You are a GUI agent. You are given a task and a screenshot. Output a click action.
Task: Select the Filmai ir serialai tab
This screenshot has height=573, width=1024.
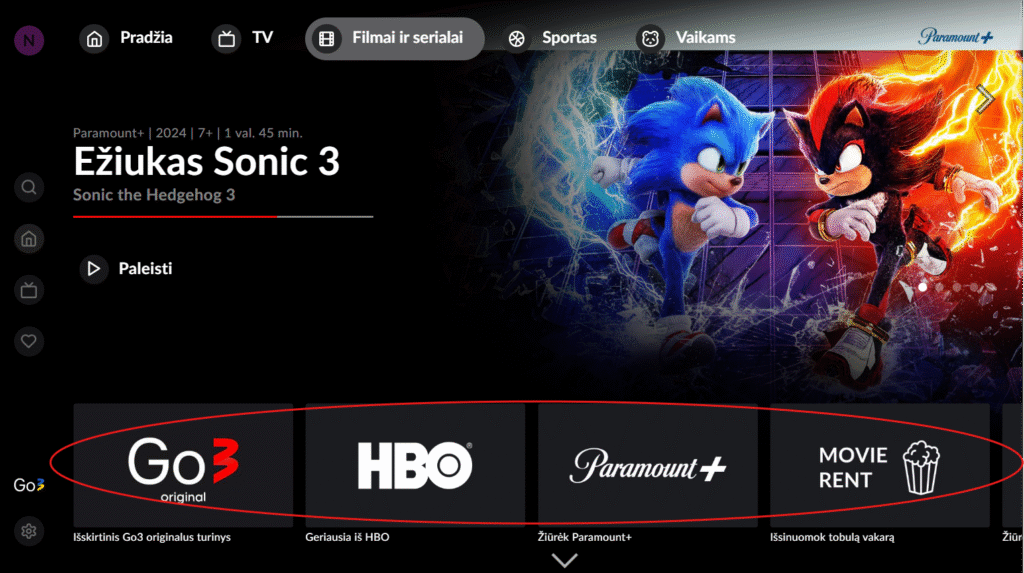click(394, 39)
